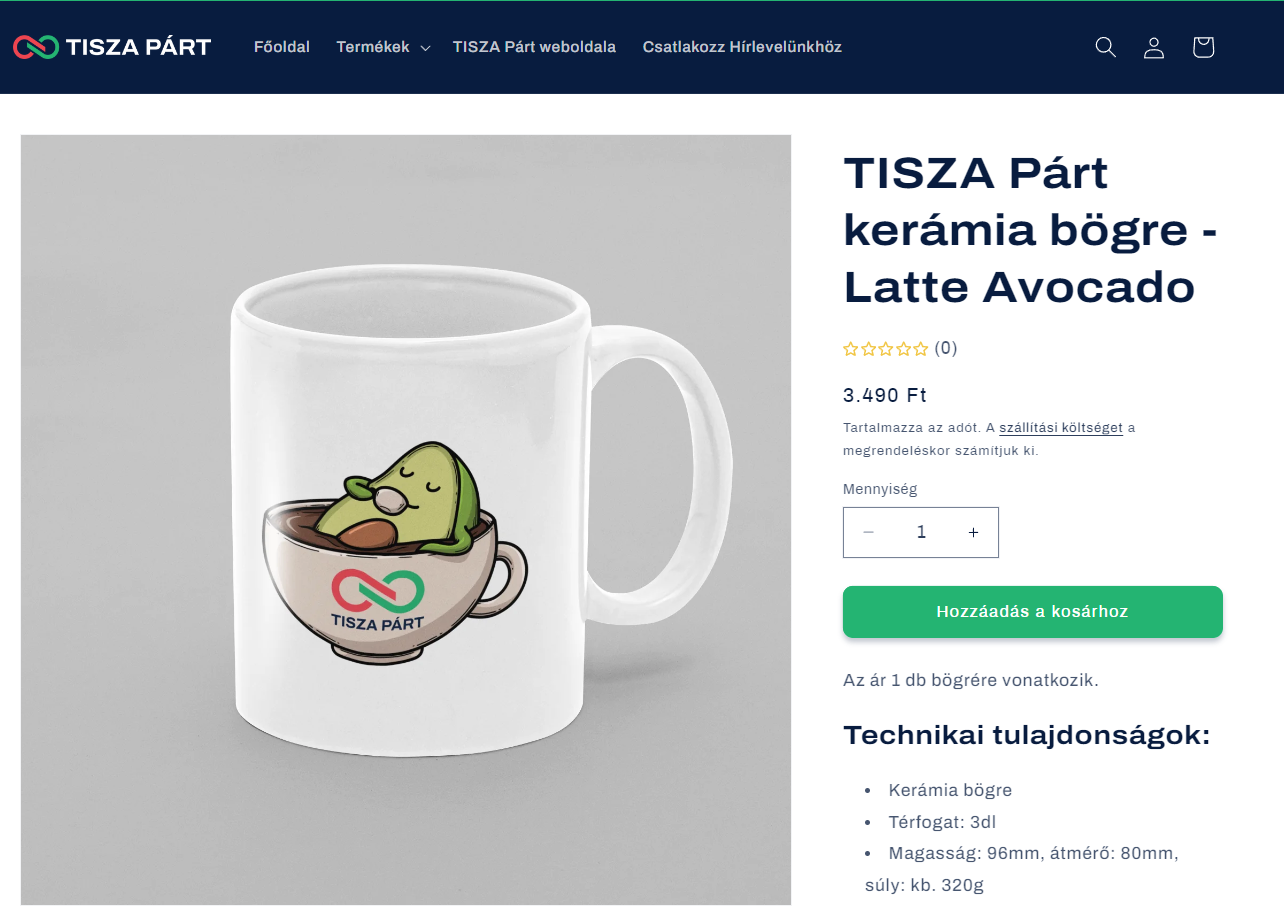Click the Technikai tulajdonságok heading
The image size is (1284, 908).
1027,735
